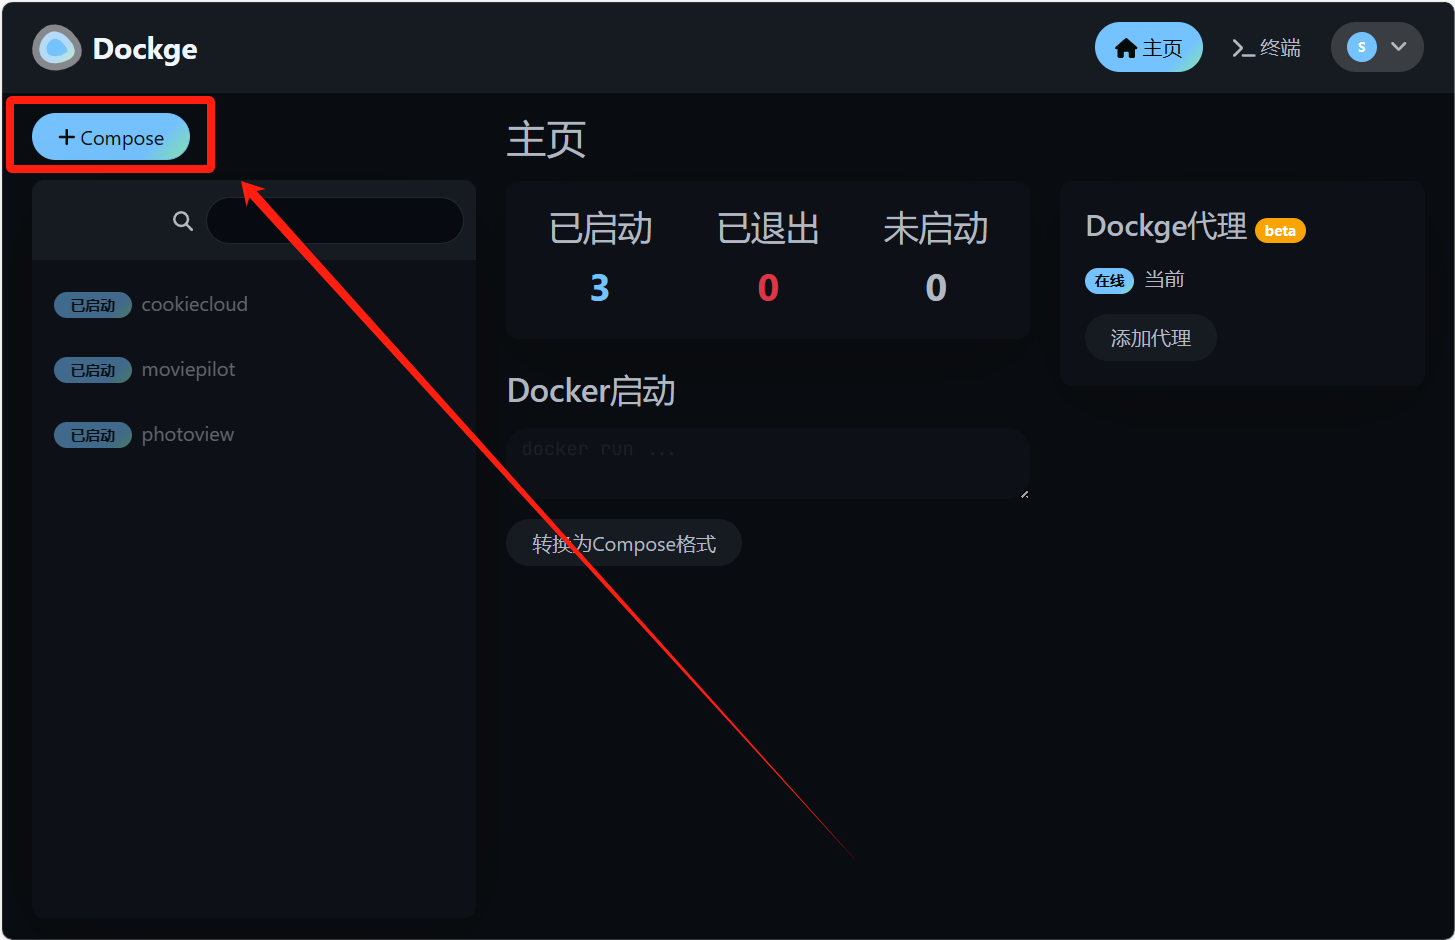Click the terminal prompt icon
The height and width of the screenshot is (940, 1455).
point(1243,48)
